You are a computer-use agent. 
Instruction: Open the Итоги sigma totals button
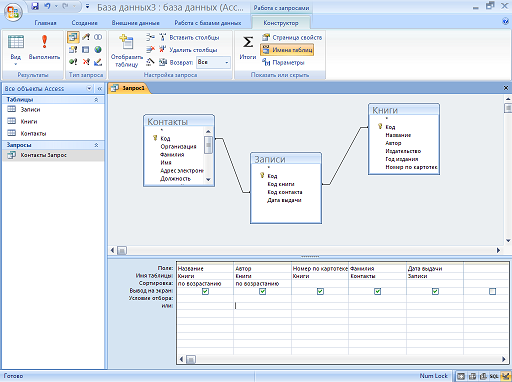[248, 47]
